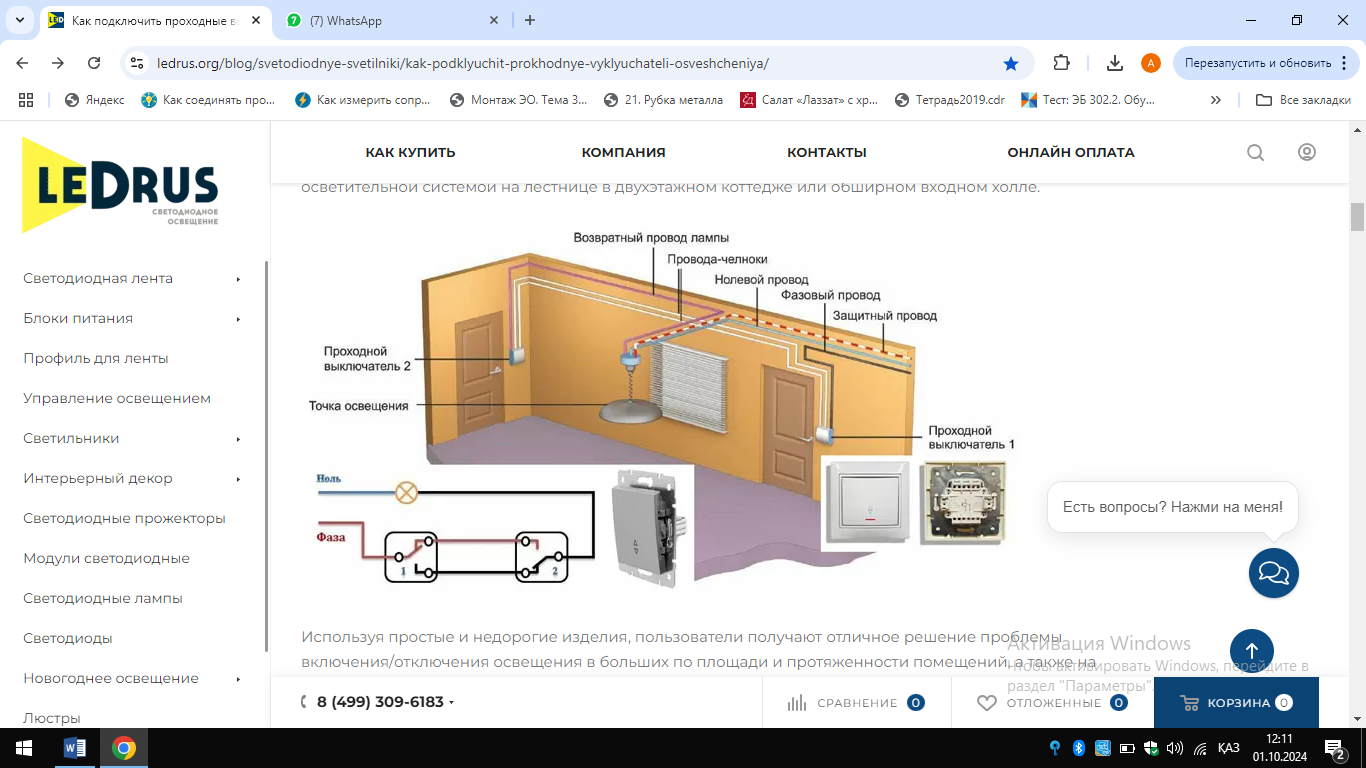Open the Chrome profile avatar

pos(1151,63)
